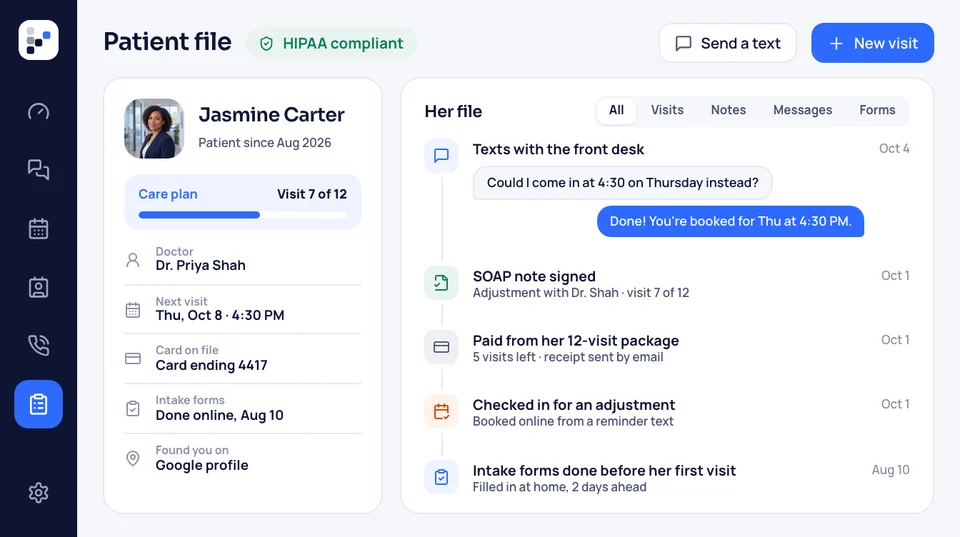Click the HIPAA compliant badge

[x=331, y=43]
